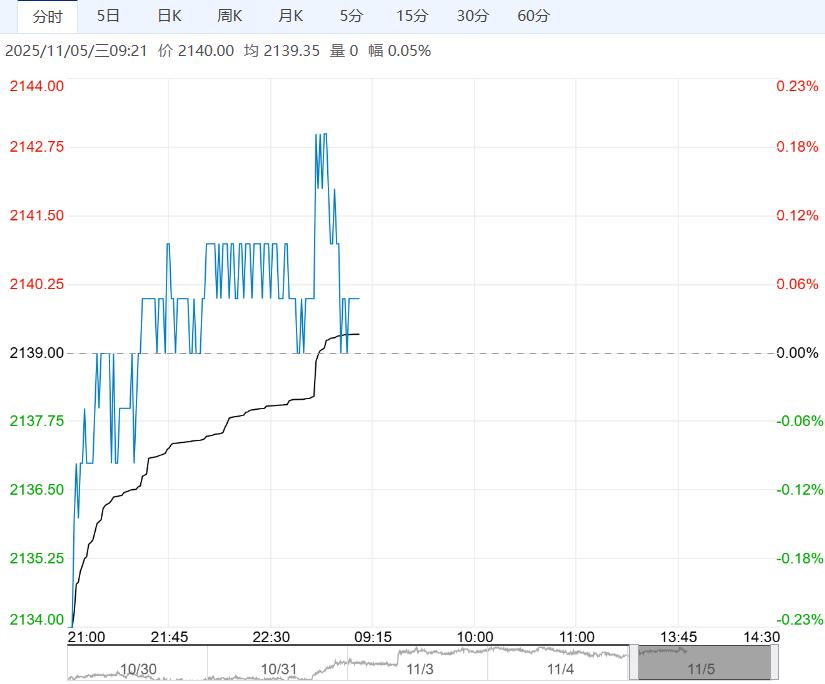The image size is (825, 684).
Task: Switch to 周K weekly candlestick view
Action: pos(230,16)
